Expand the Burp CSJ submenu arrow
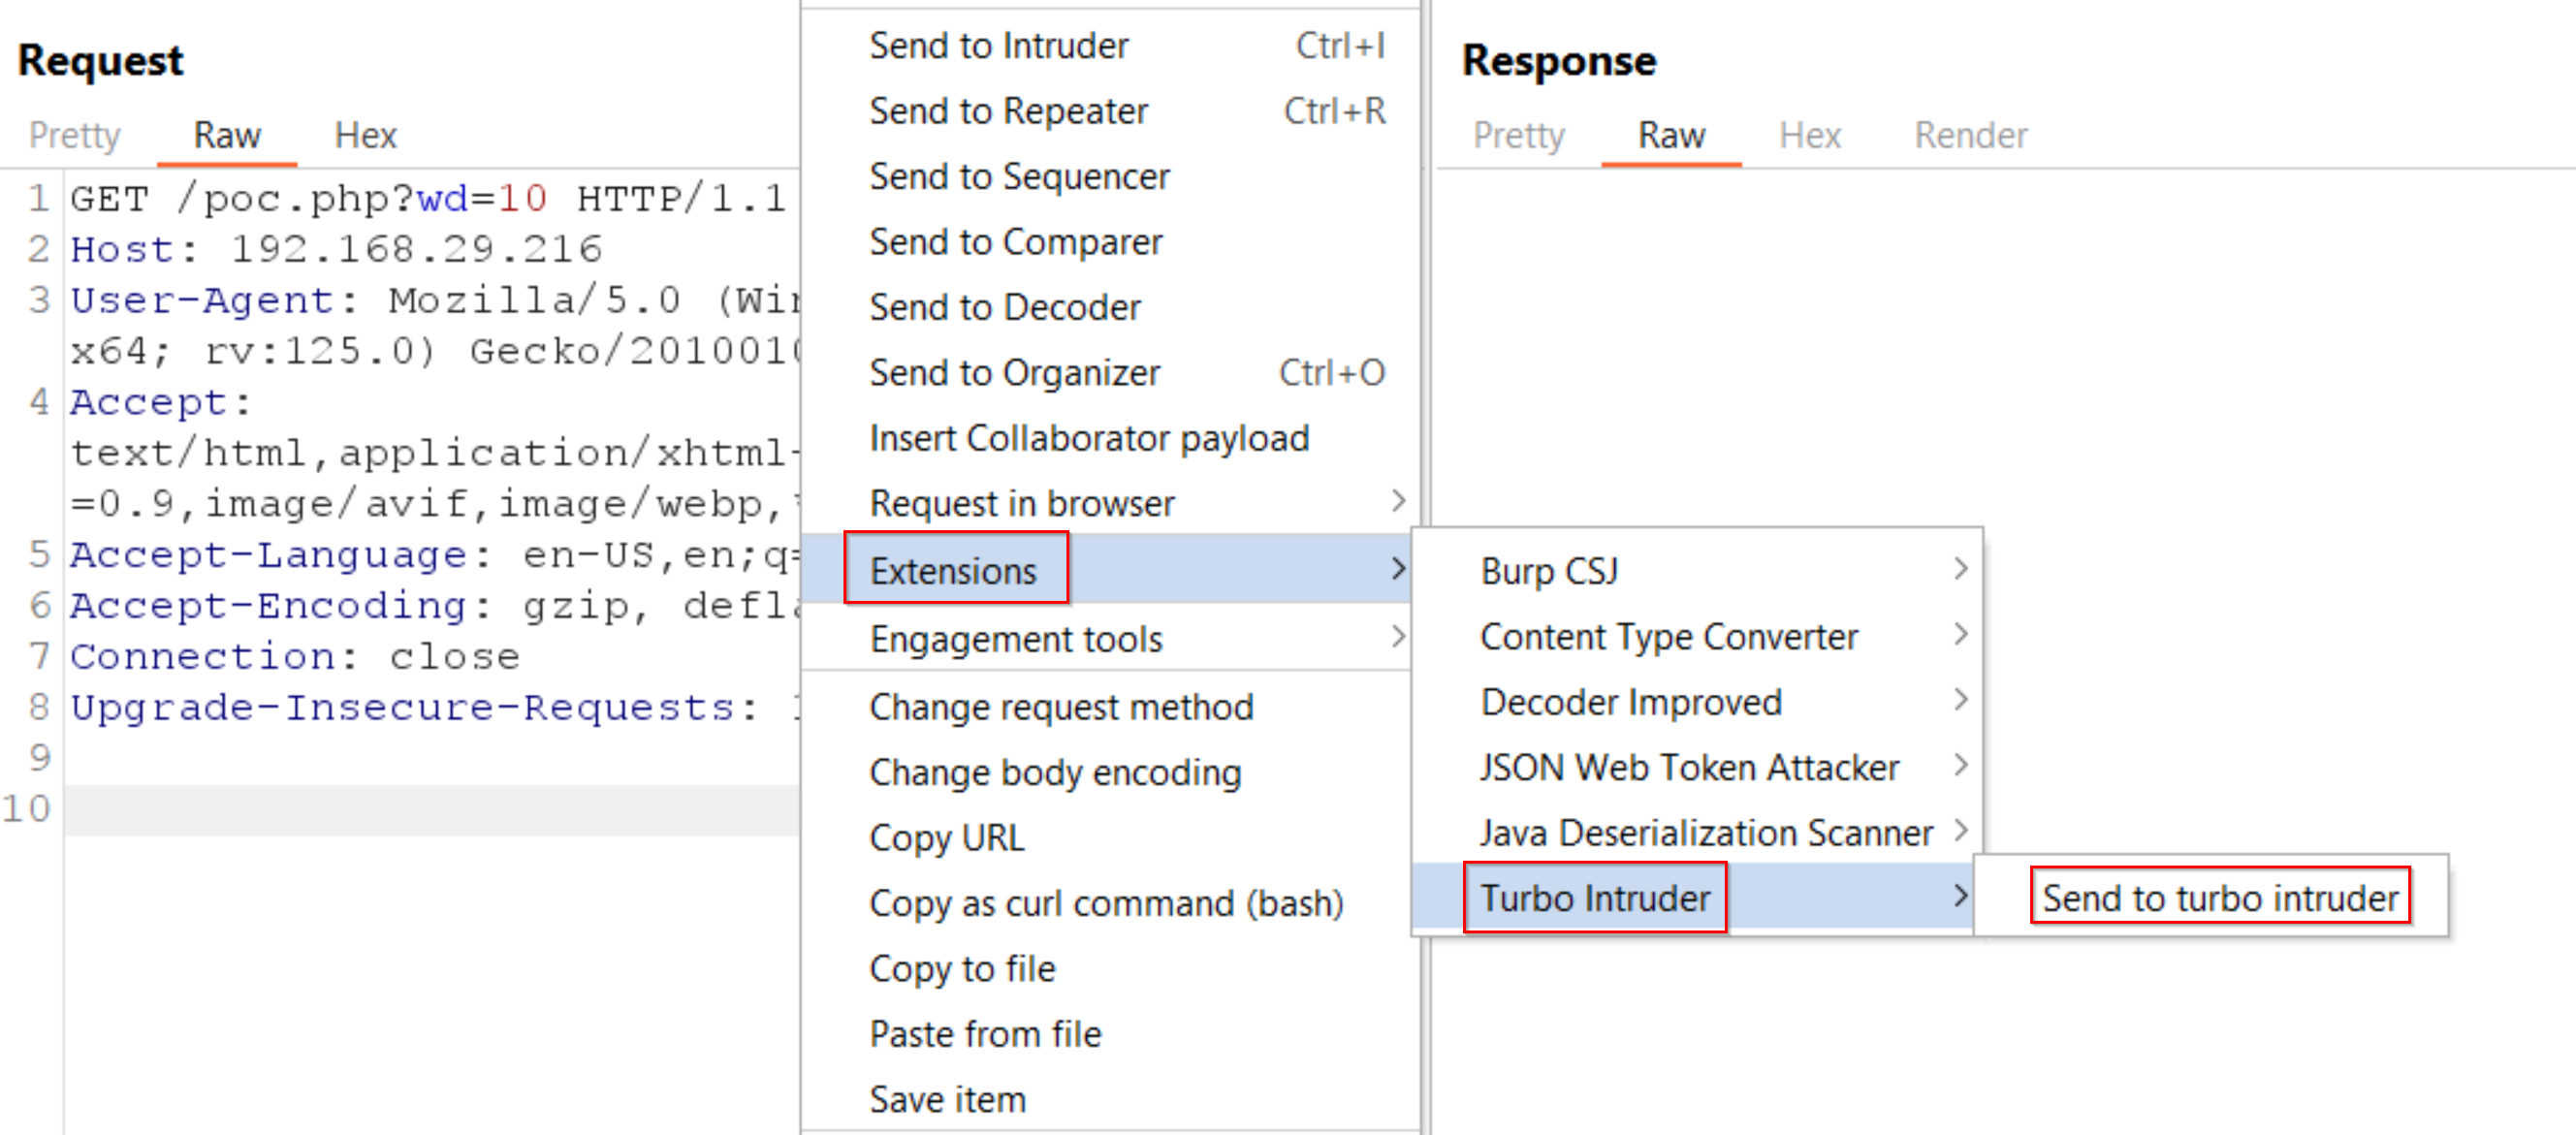 pos(1959,569)
